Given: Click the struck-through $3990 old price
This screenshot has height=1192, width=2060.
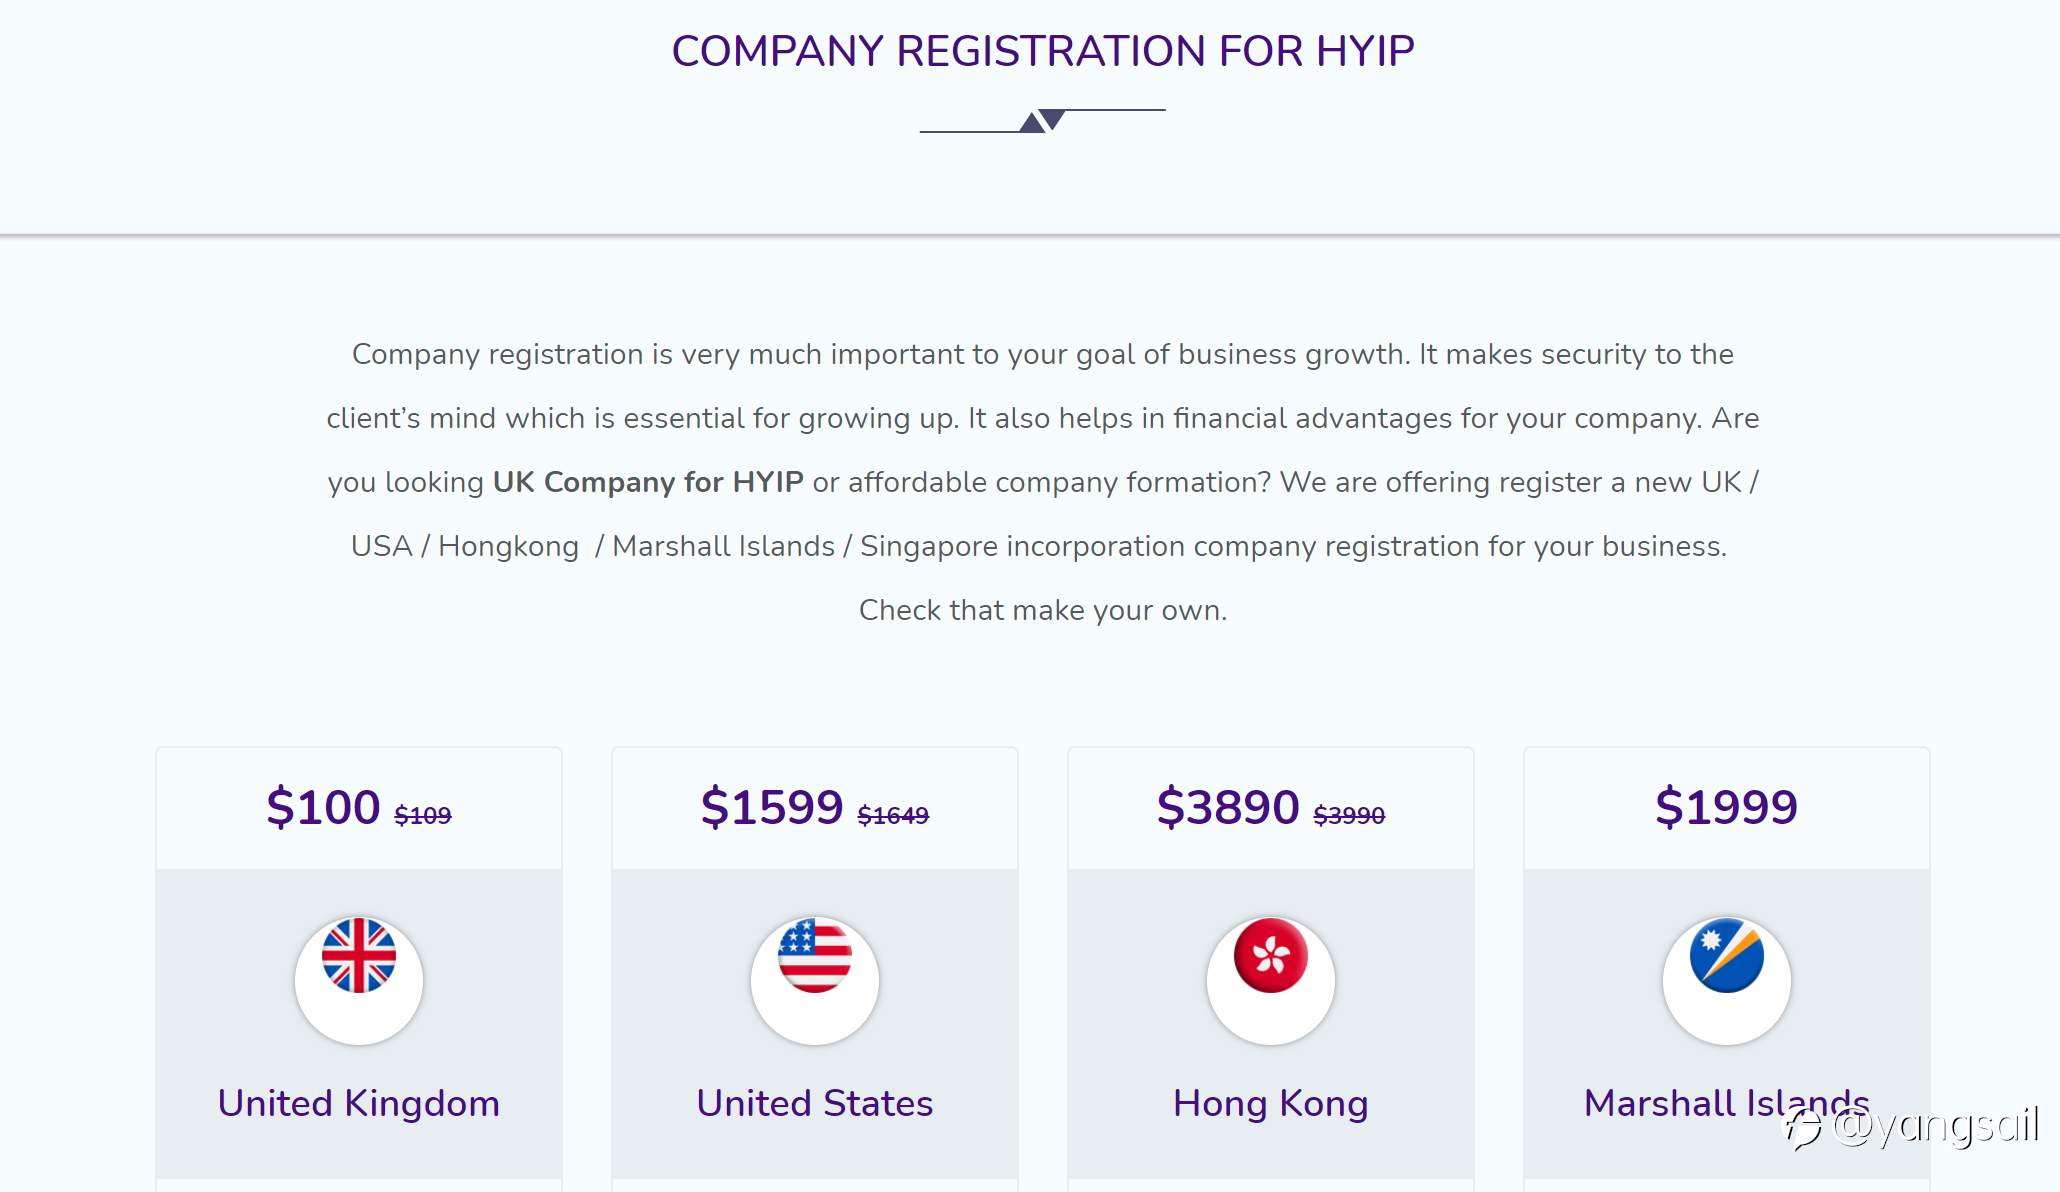Looking at the screenshot, I should pos(1349,816).
